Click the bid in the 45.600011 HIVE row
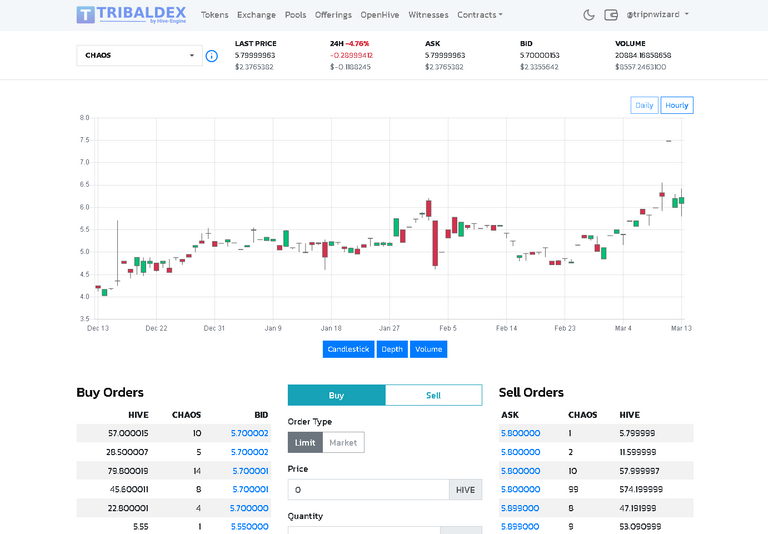Image resolution: width=768 pixels, height=534 pixels. tap(250, 489)
